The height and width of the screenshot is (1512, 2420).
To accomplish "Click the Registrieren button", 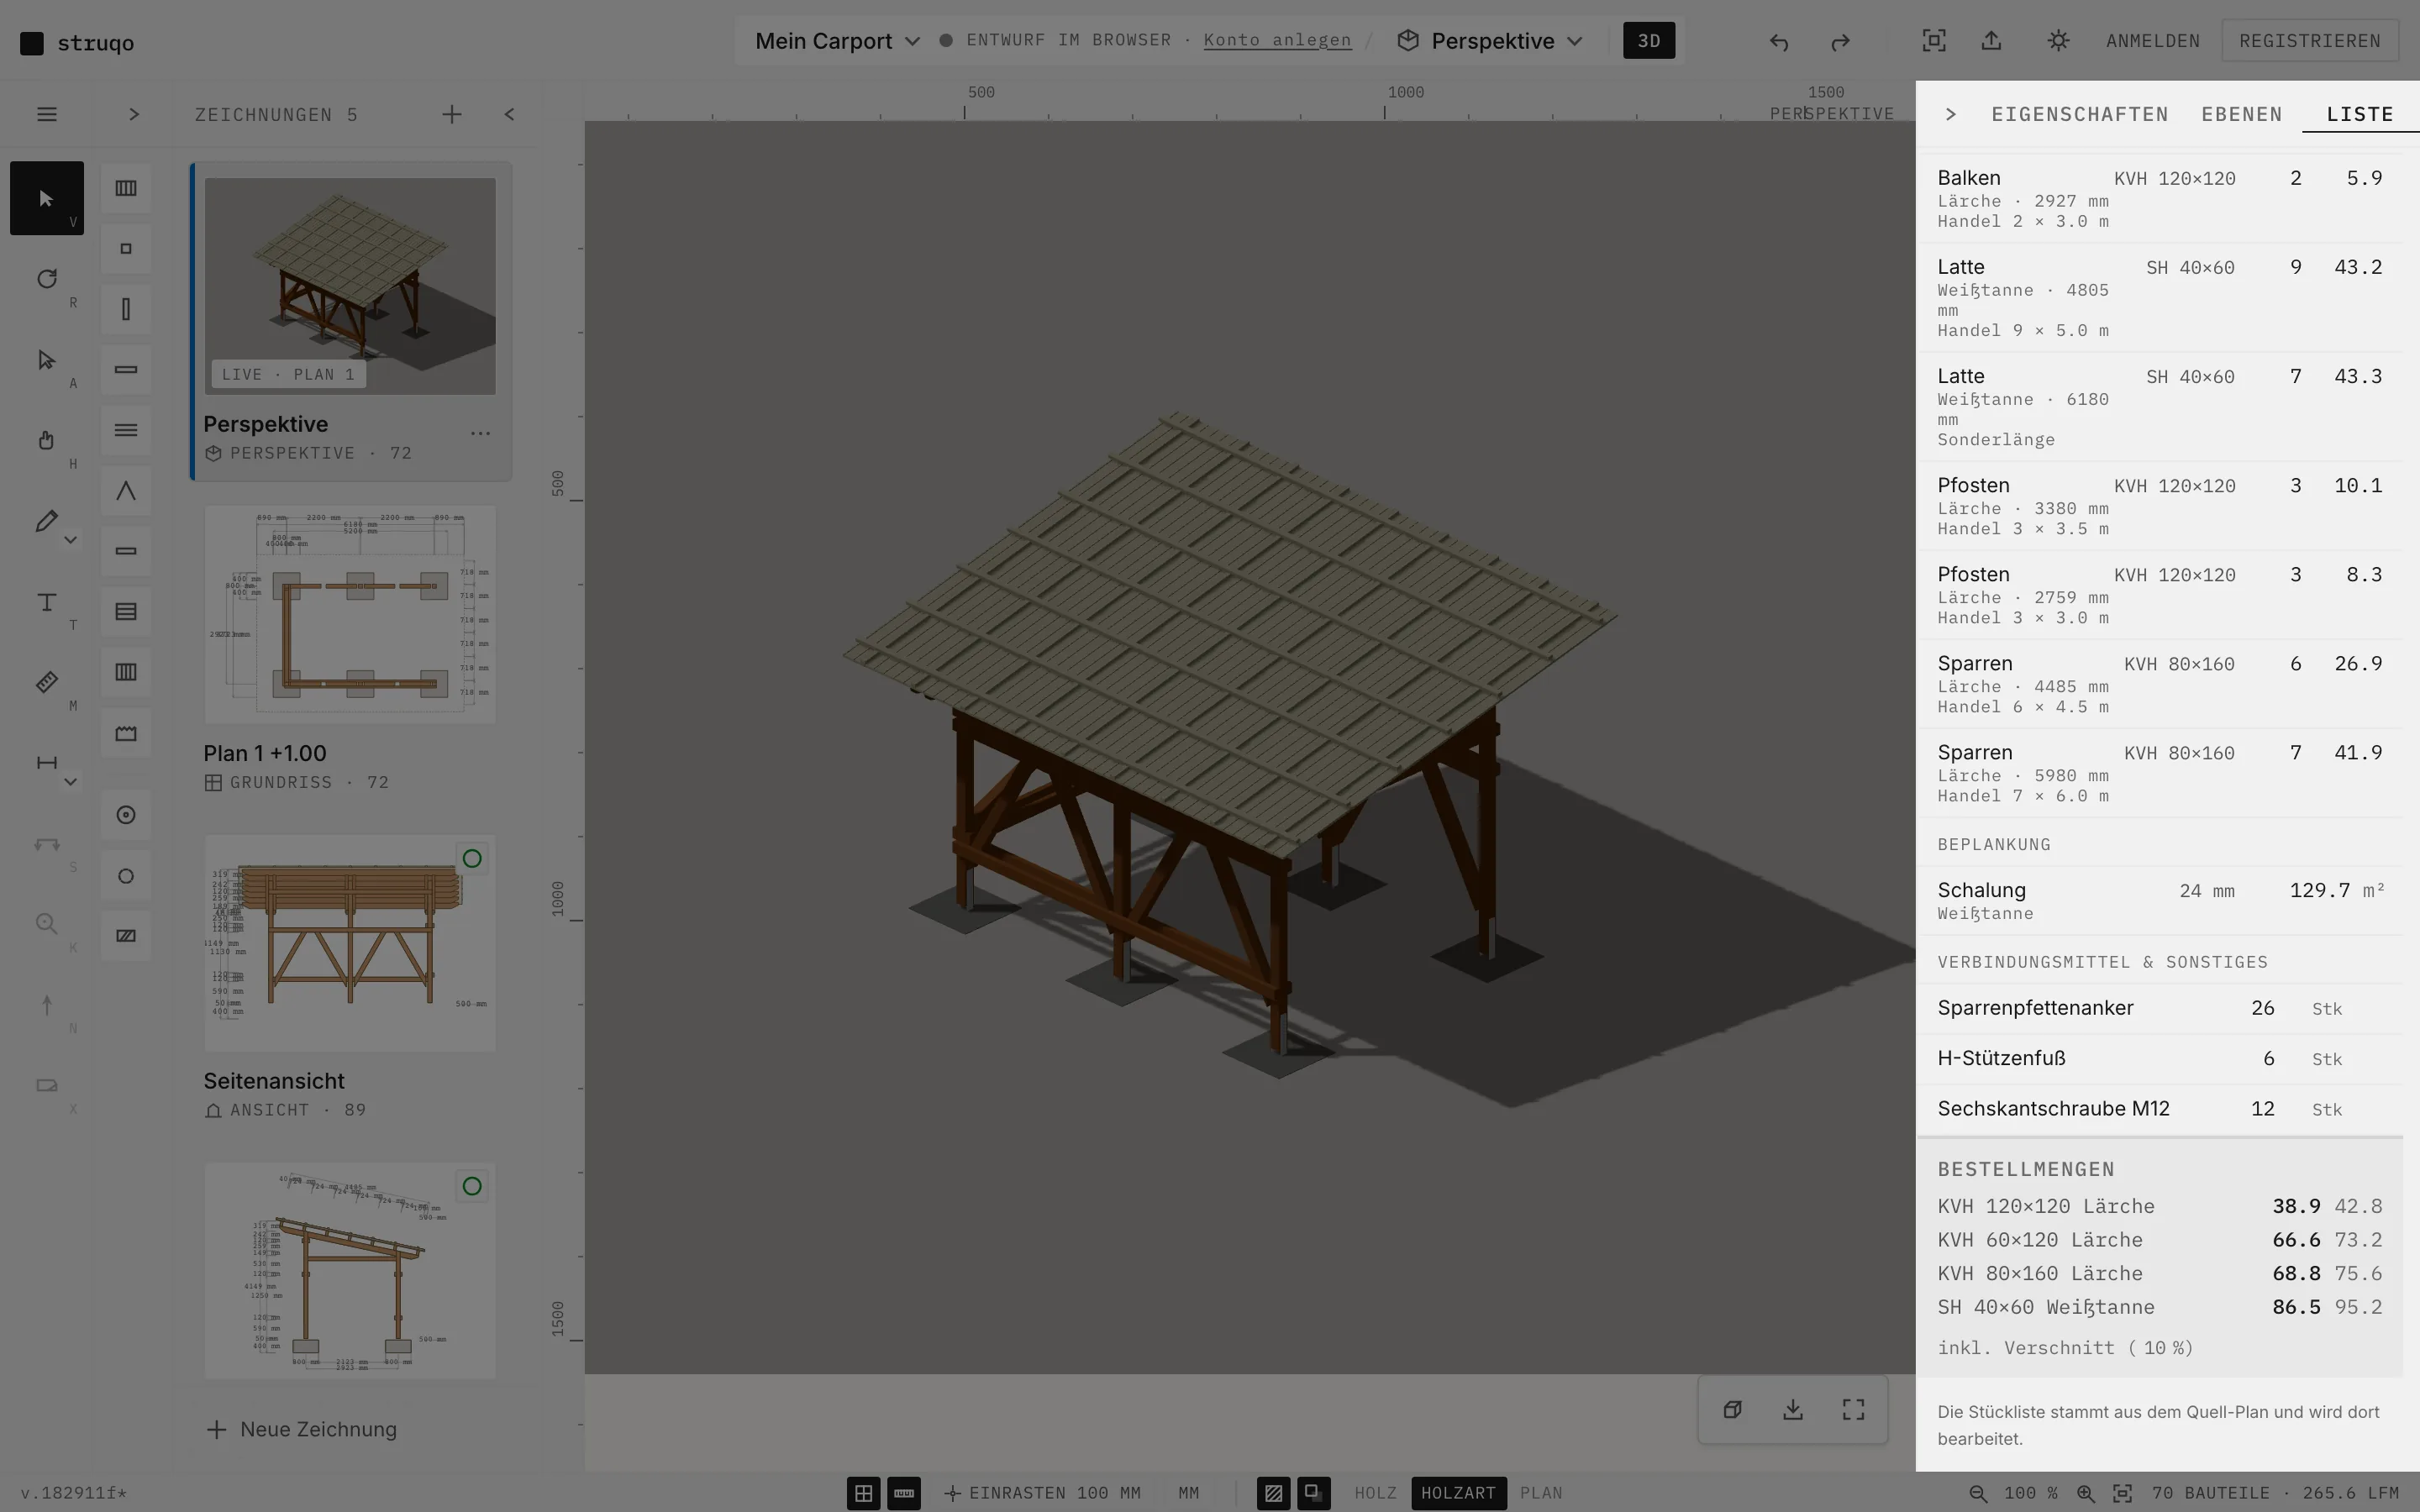I will pyautogui.click(x=2309, y=41).
